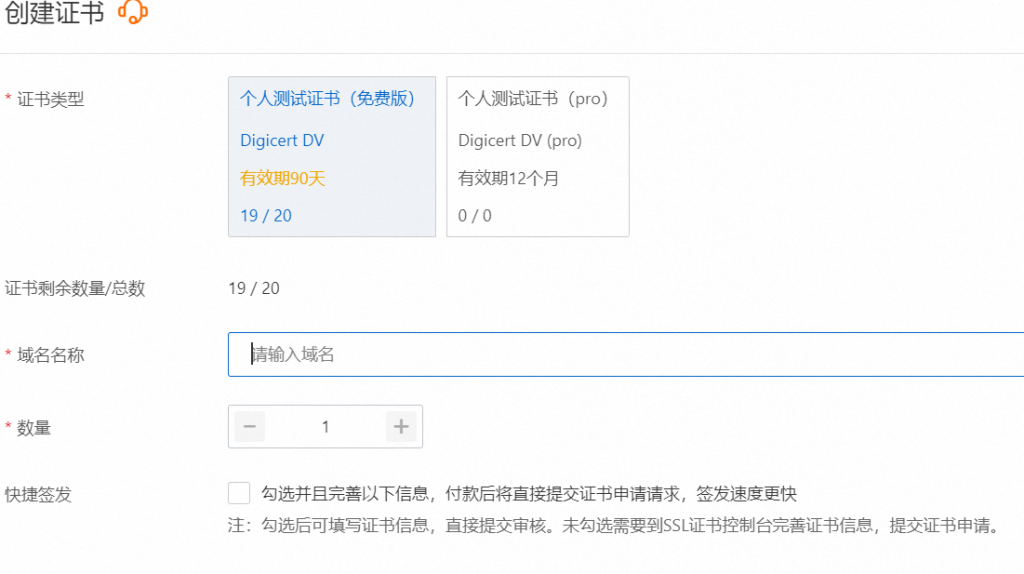Viewport: 1024px width, 574px height.
Task: Click the 域名名称 field label
Action: [x=51, y=355]
